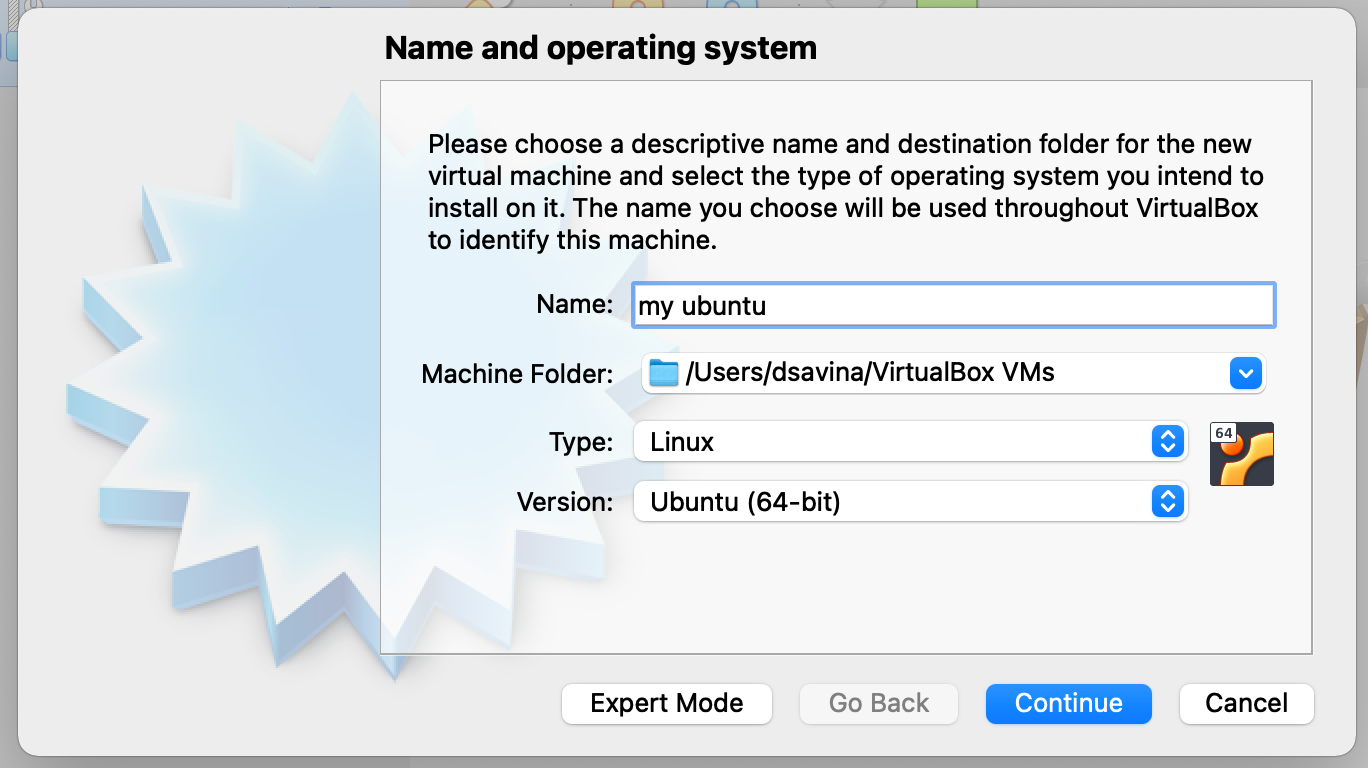The width and height of the screenshot is (1368, 768).
Task: Switch to Expert Mode
Action: tap(666, 703)
